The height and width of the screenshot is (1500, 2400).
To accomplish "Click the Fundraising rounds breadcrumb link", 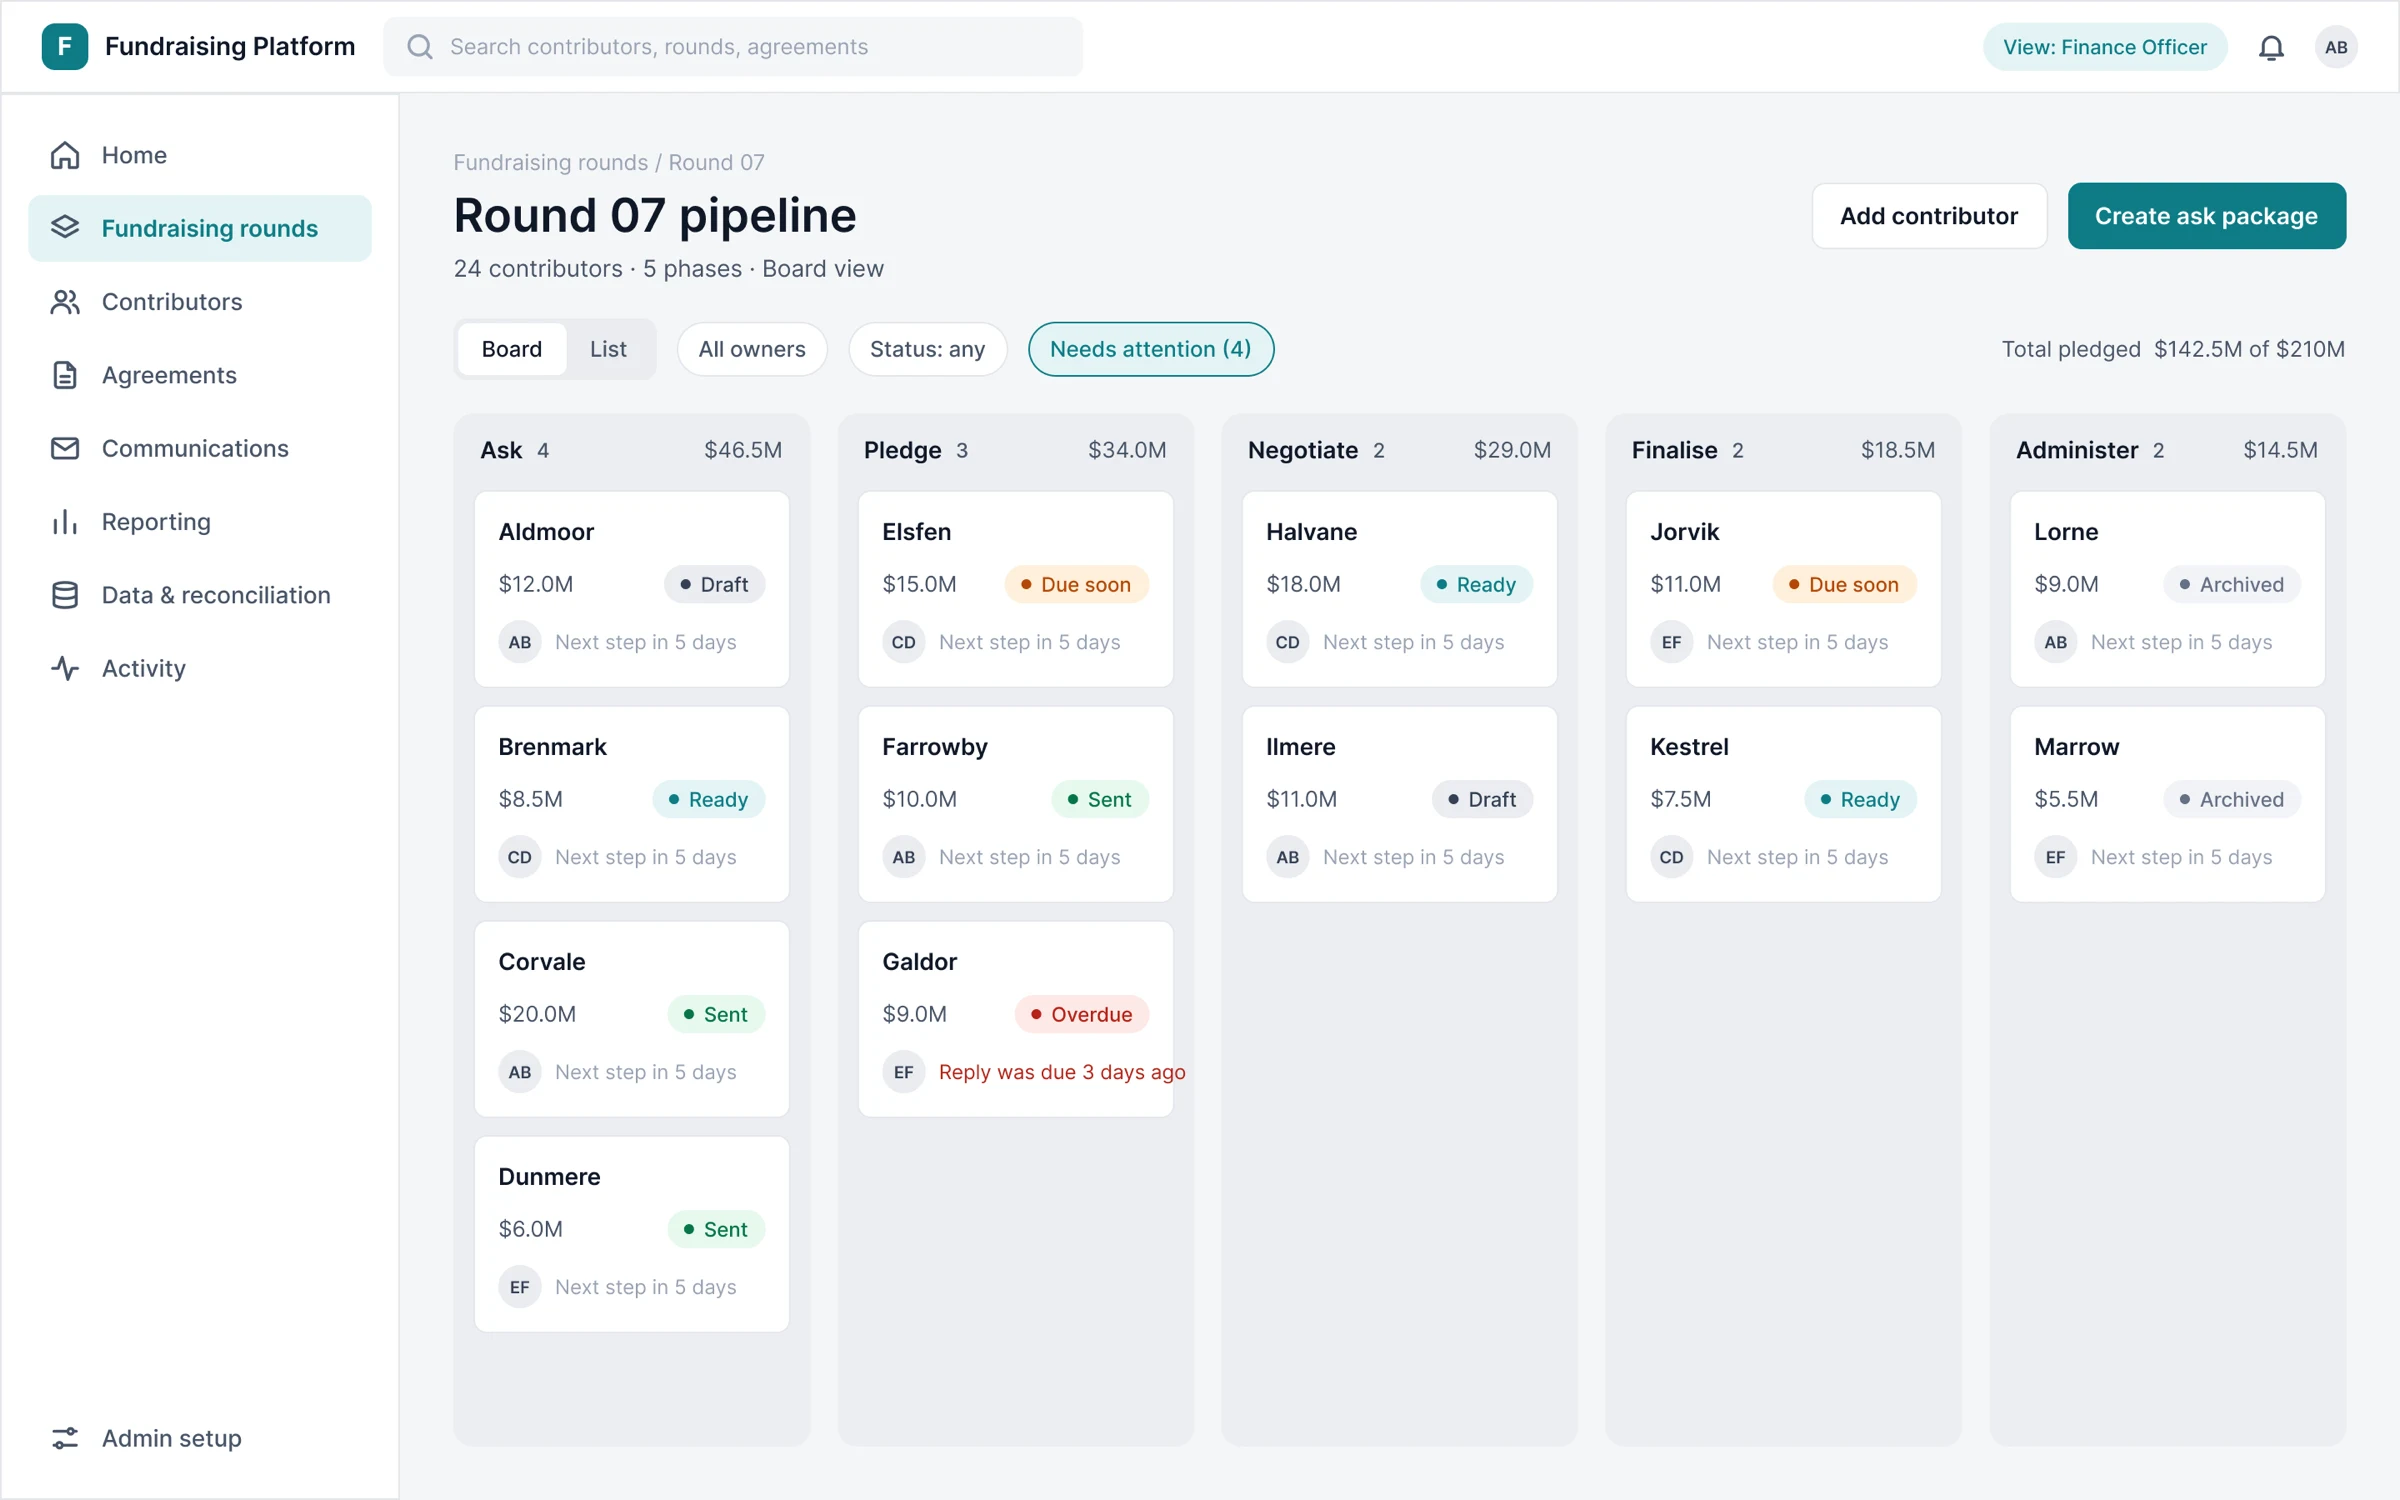I will [x=551, y=162].
